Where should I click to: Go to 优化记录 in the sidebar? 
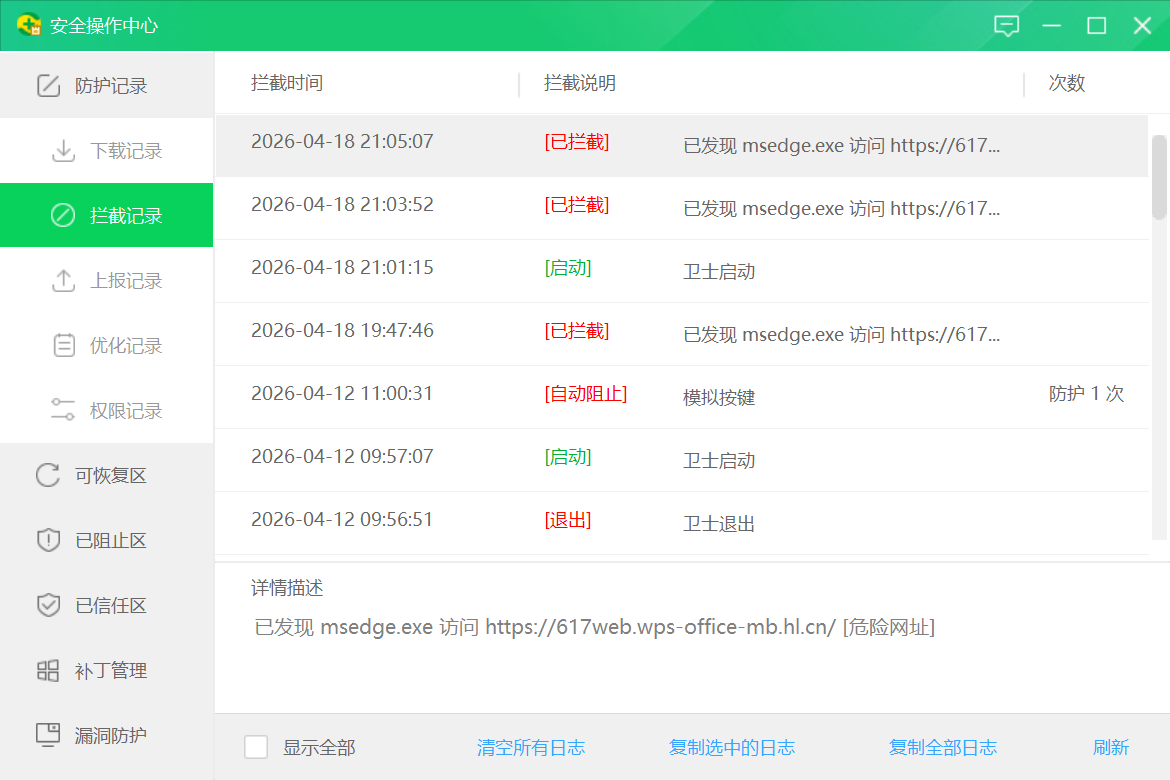click(107, 346)
